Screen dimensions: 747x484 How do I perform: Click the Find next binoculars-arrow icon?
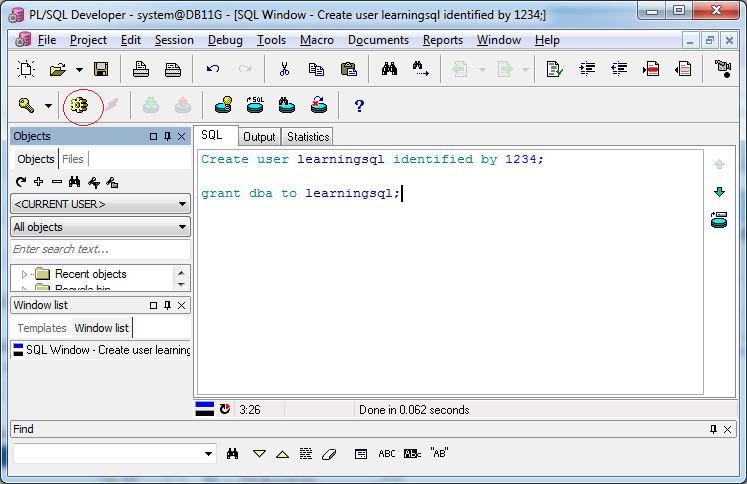421,69
